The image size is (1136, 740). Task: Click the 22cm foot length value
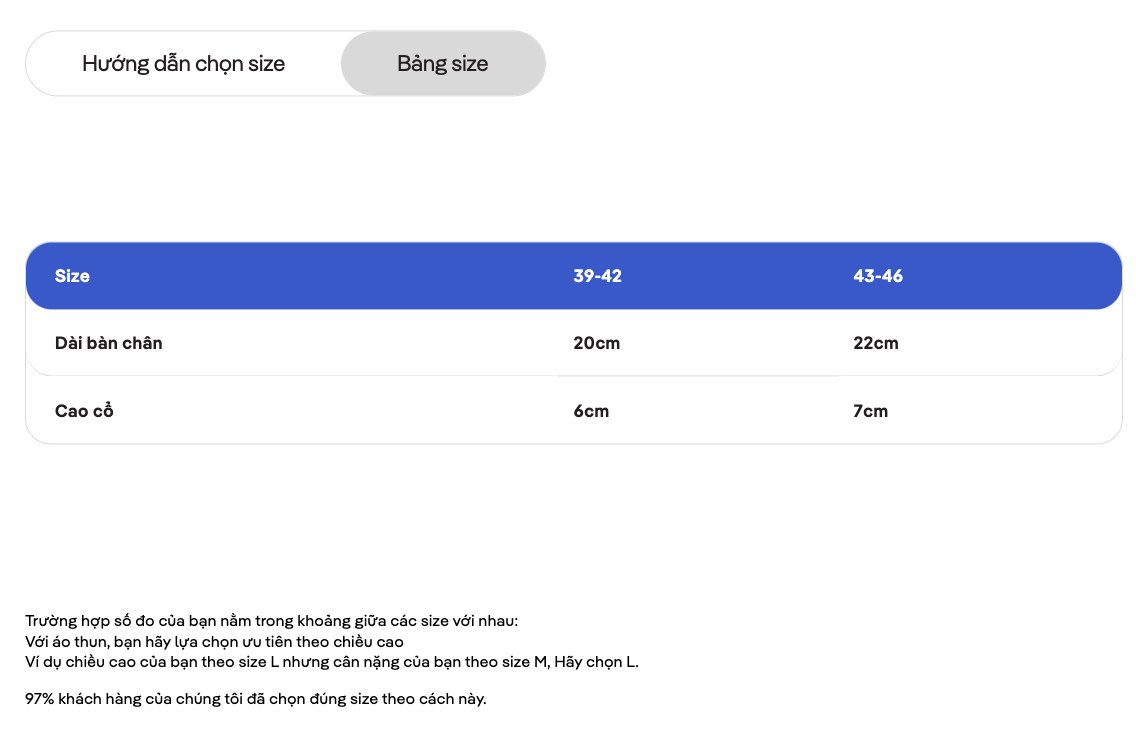875,343
